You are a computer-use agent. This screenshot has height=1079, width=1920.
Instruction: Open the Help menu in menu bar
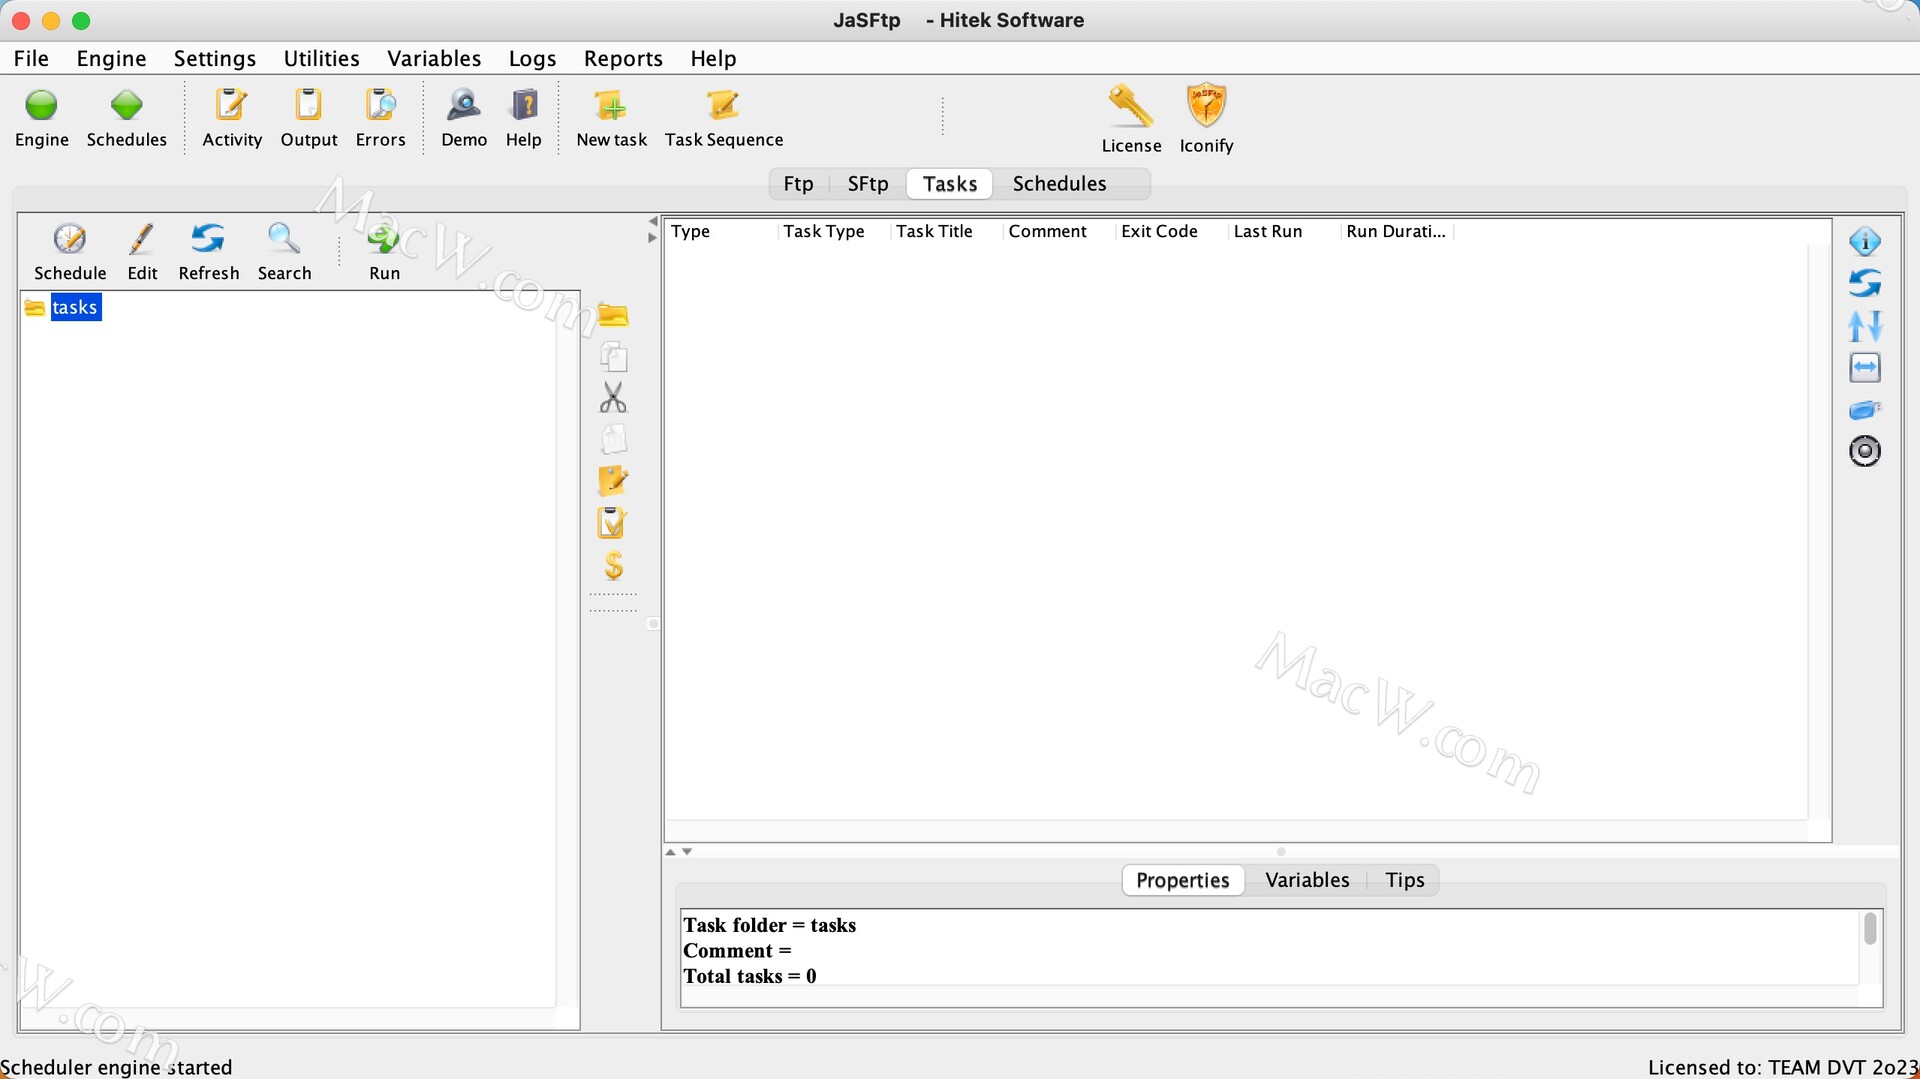(713, 58)
